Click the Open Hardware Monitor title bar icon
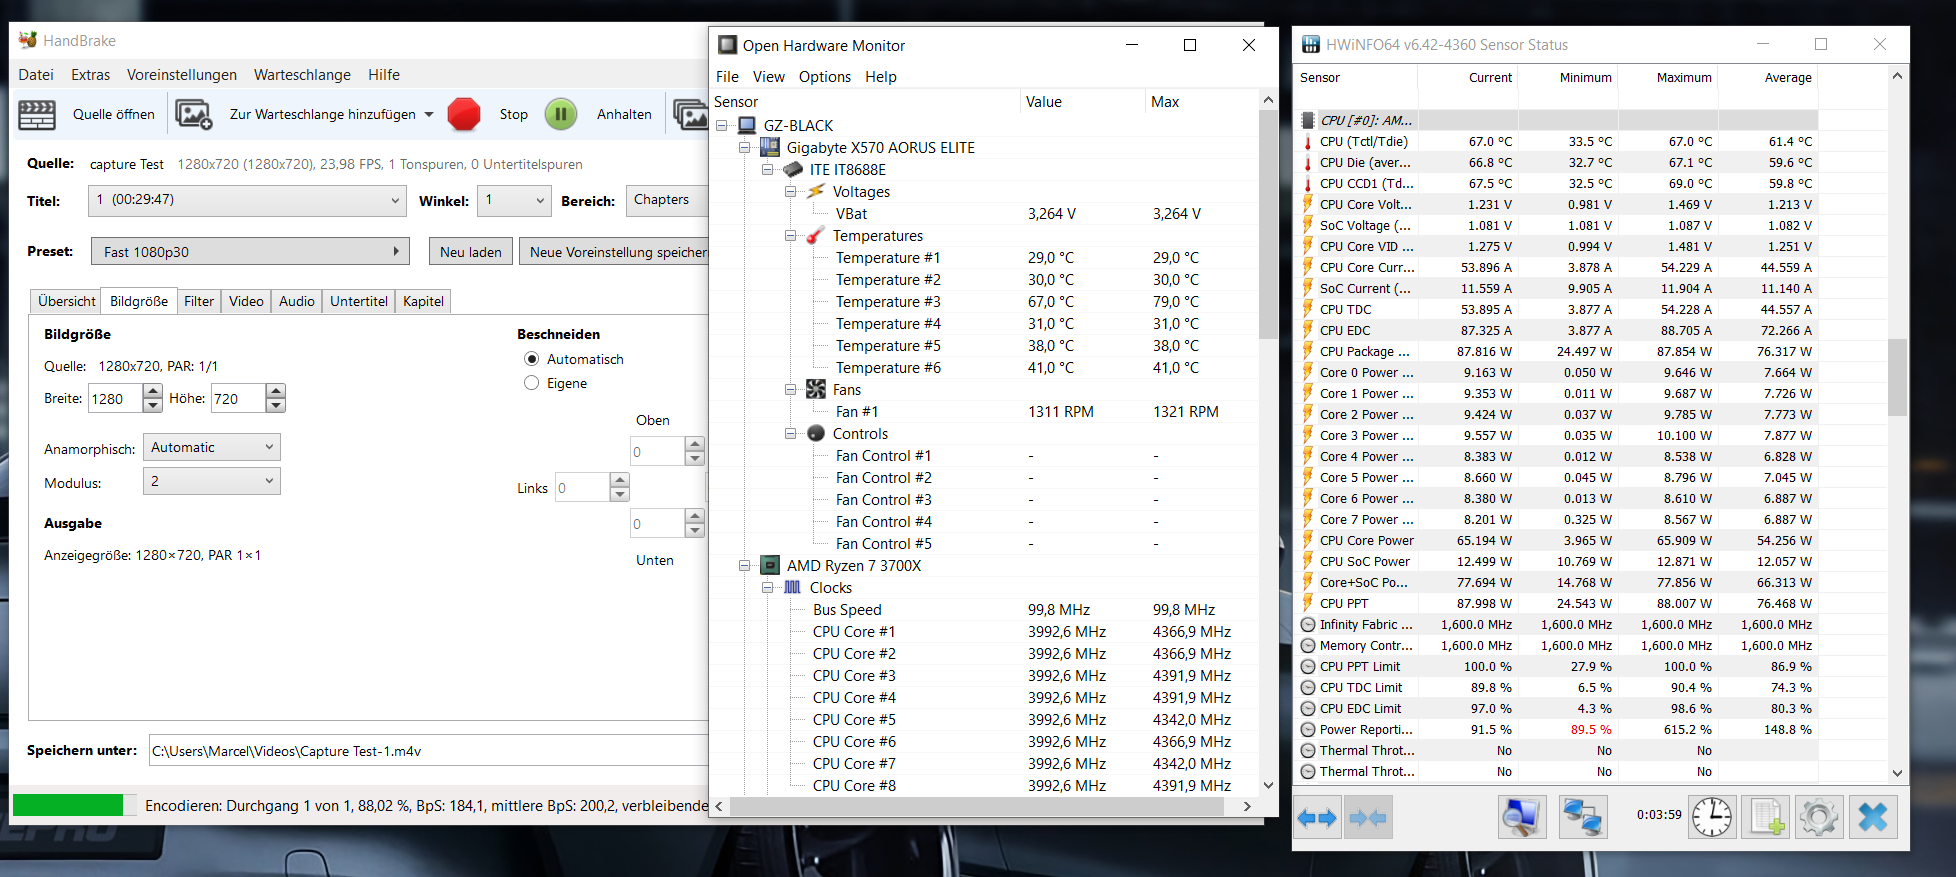 (728, 45)
